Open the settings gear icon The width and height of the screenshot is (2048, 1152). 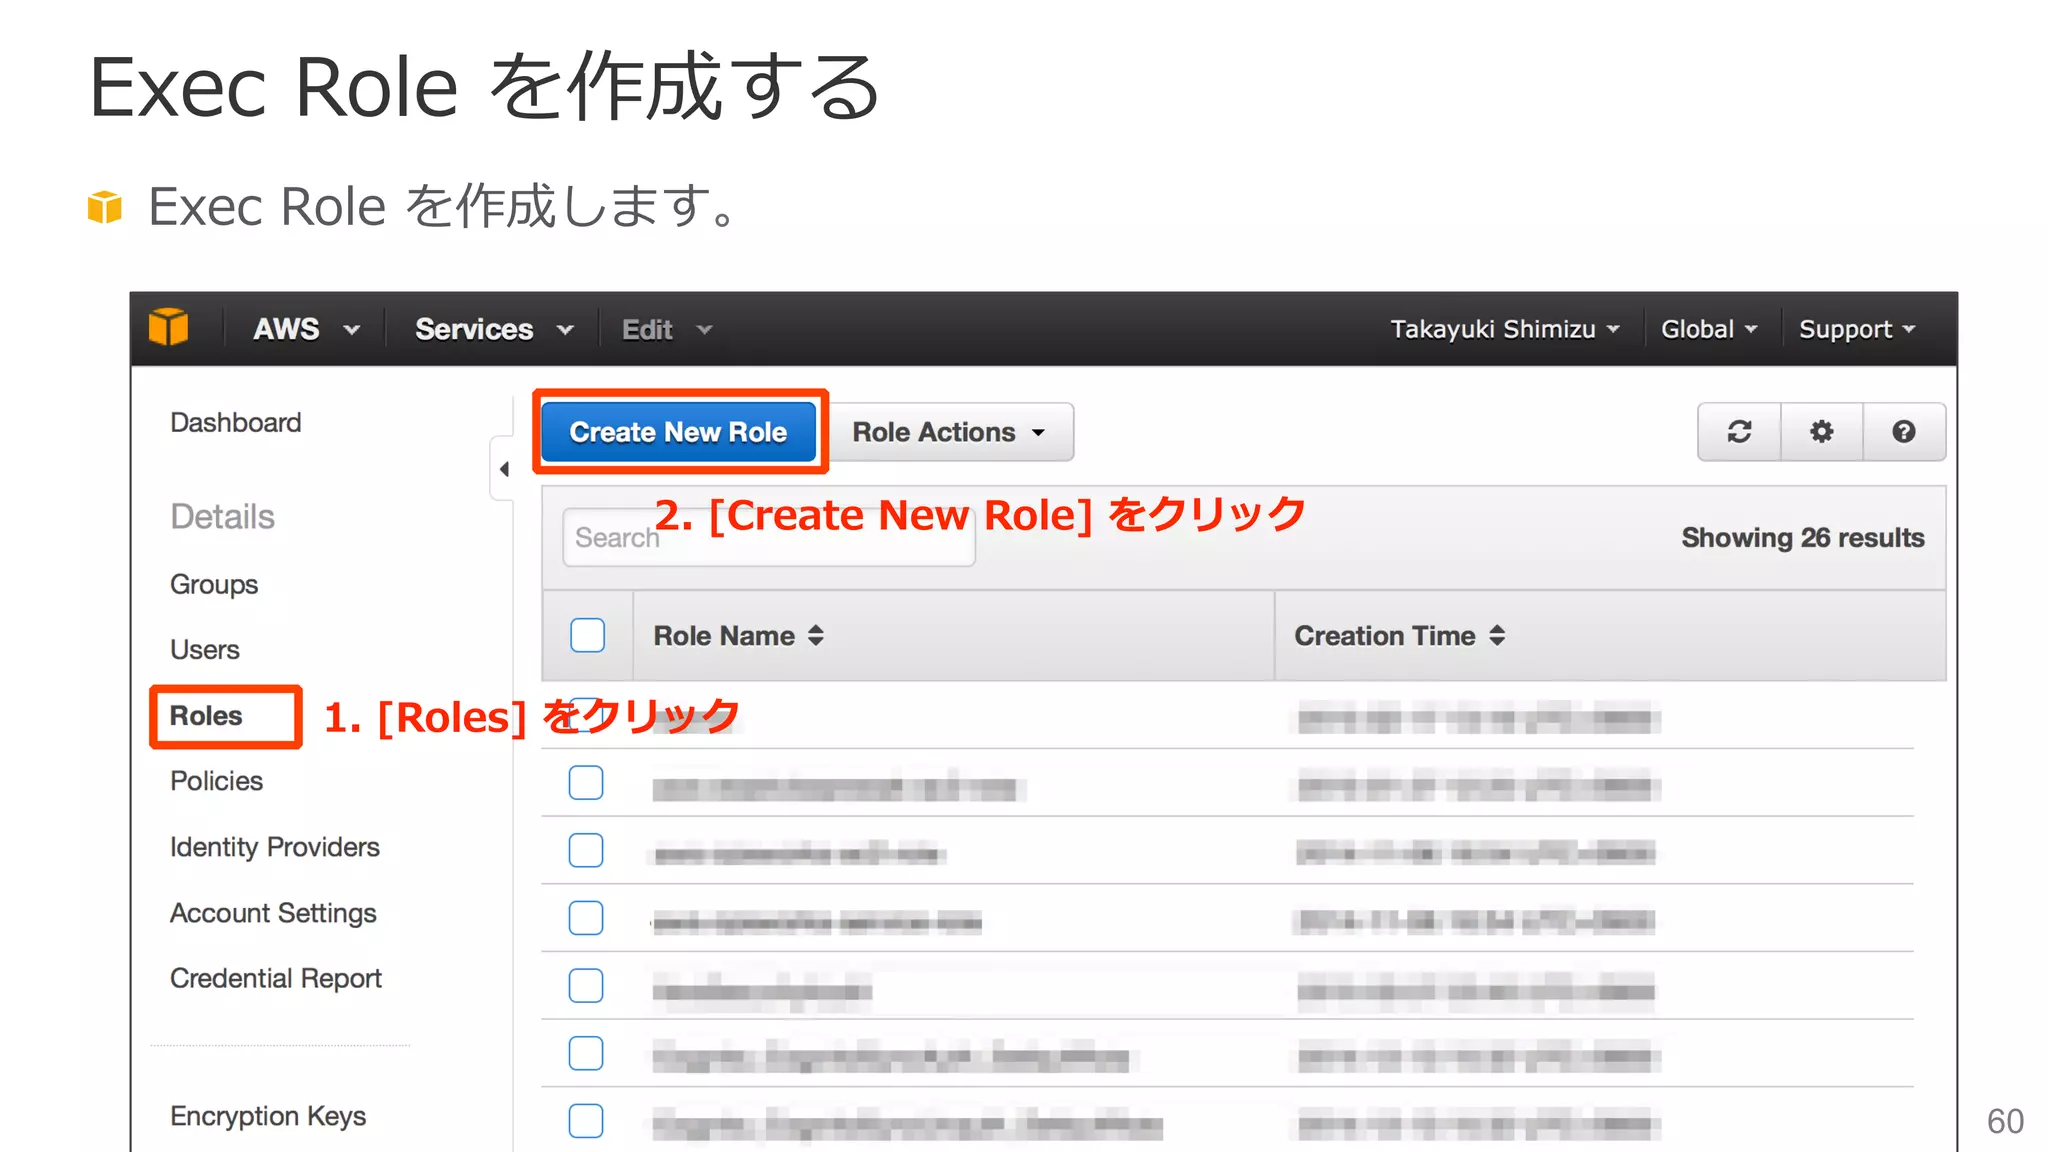tap(1822, 432)
